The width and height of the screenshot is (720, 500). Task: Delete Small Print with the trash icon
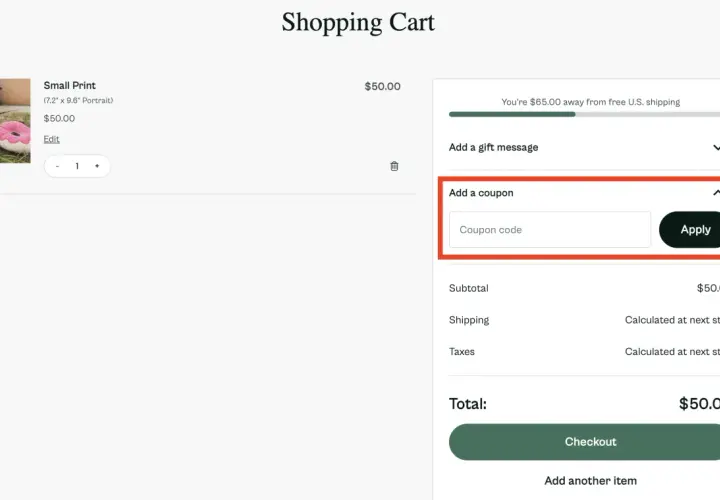394,166
